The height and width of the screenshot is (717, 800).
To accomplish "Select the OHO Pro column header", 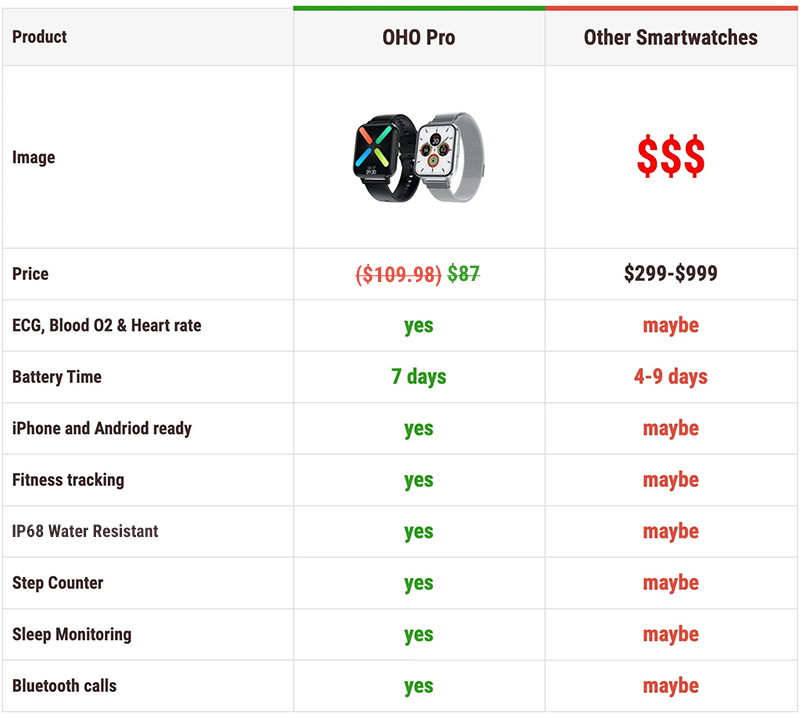I will [x=419, y=38].
